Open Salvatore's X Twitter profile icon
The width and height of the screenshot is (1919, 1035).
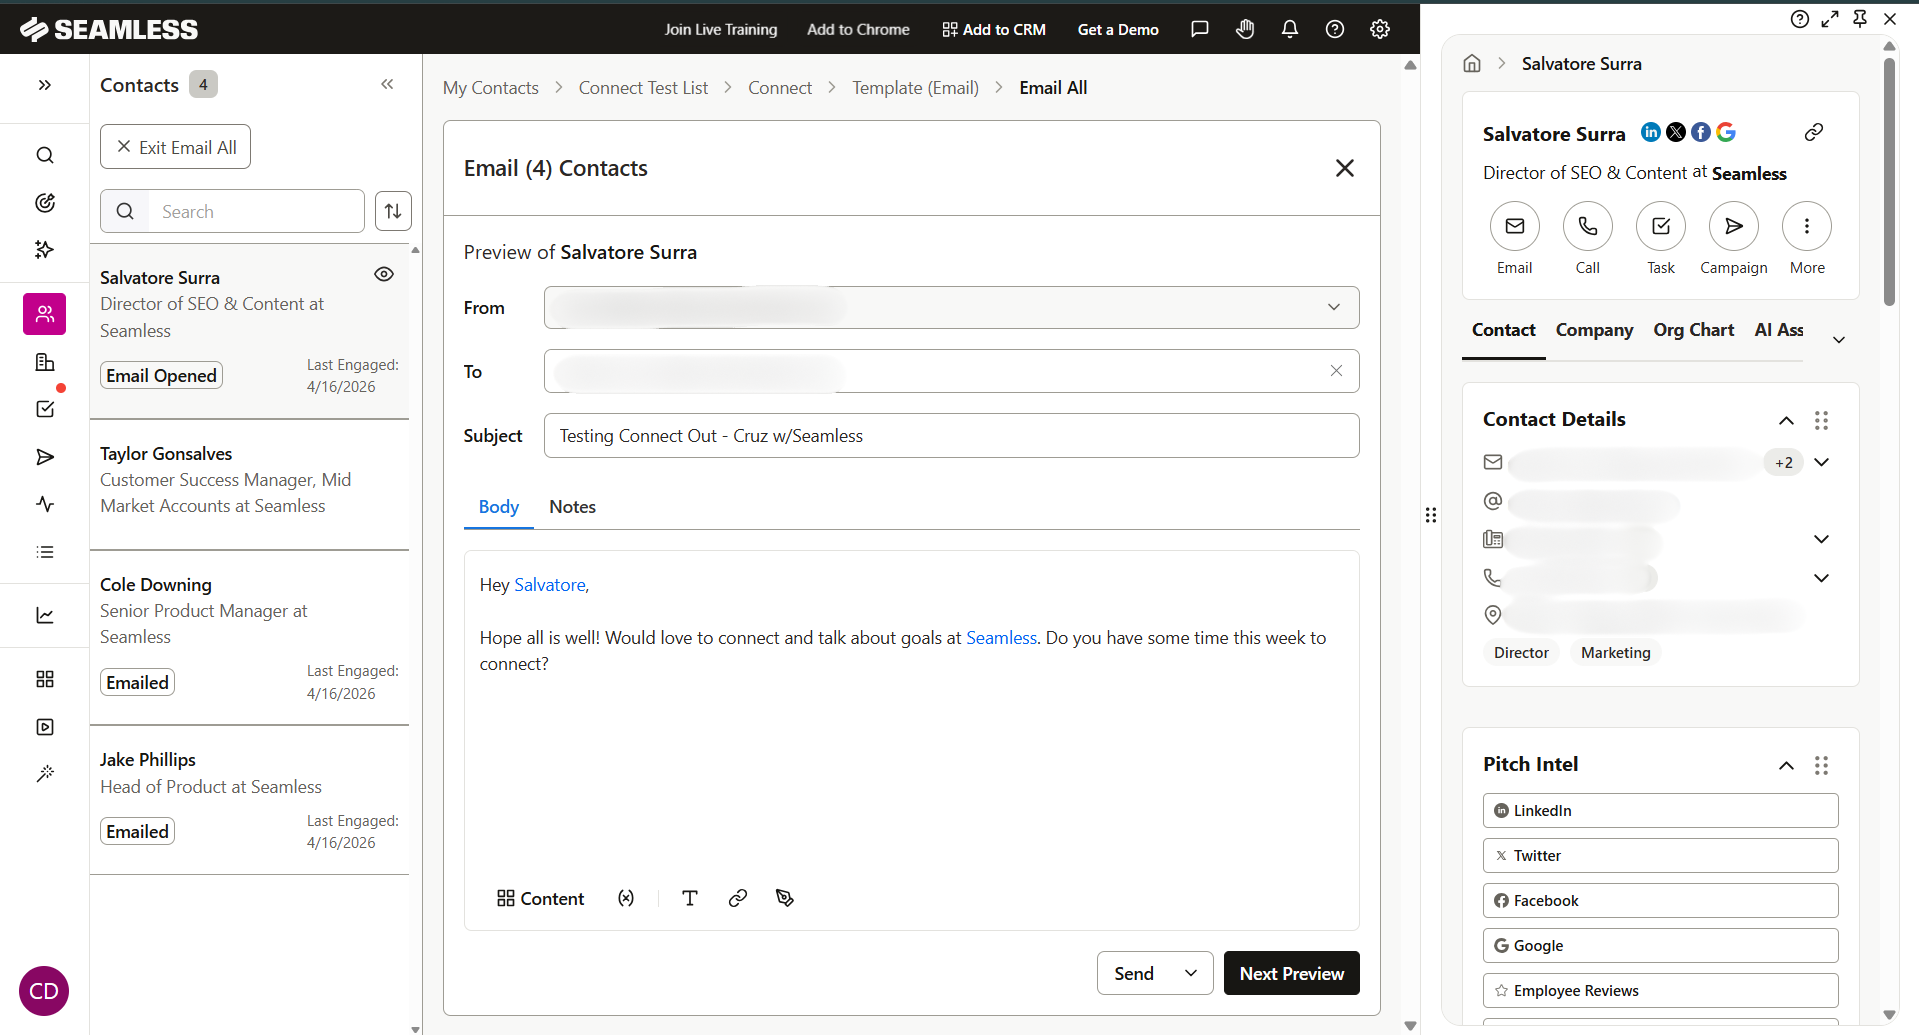(1676, 132)
